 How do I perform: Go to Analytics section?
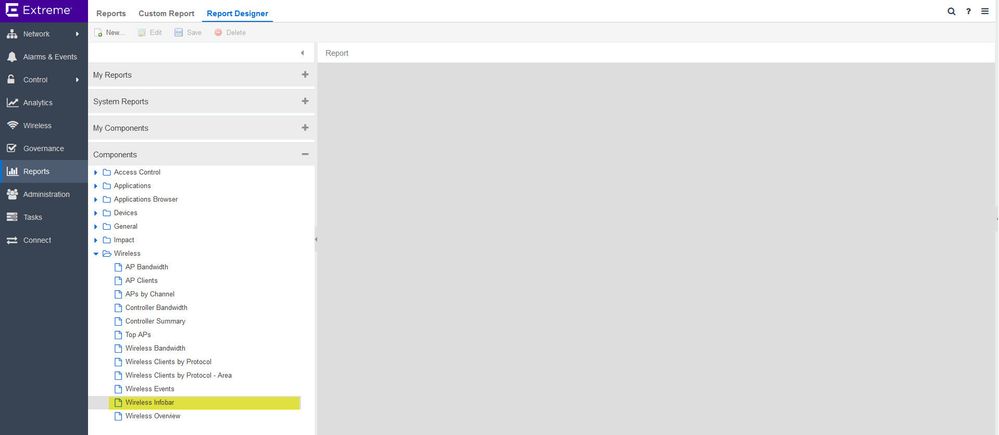38,103
